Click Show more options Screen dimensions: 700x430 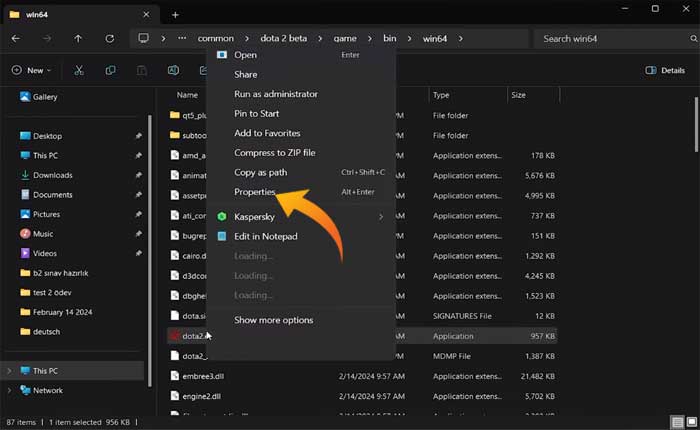pyautogui.click(x=273, y=320)
